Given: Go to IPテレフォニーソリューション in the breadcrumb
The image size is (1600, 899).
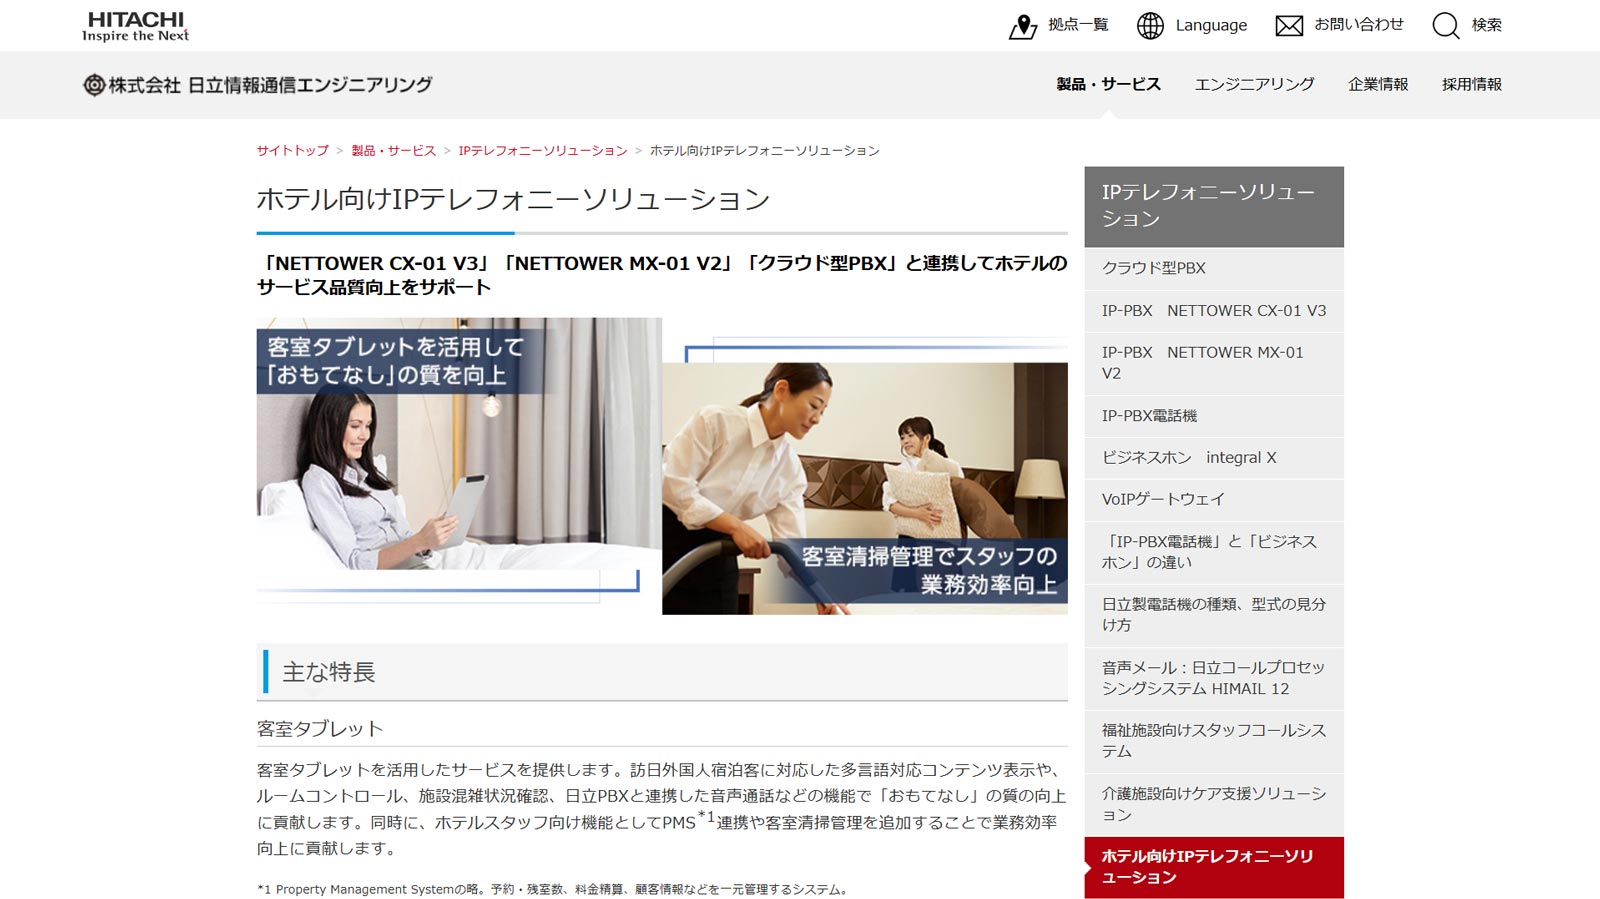Looking at the screenshot, I should (x=542, y=150).
